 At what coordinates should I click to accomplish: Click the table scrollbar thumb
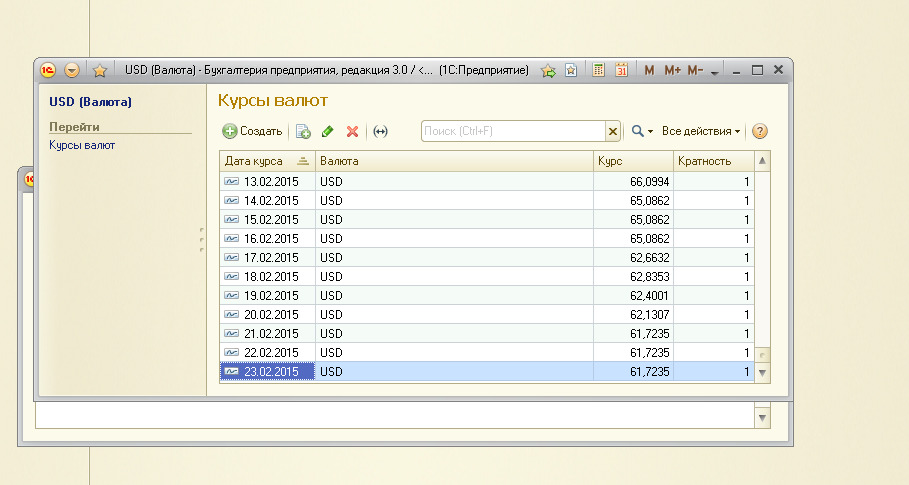[762, 355]
